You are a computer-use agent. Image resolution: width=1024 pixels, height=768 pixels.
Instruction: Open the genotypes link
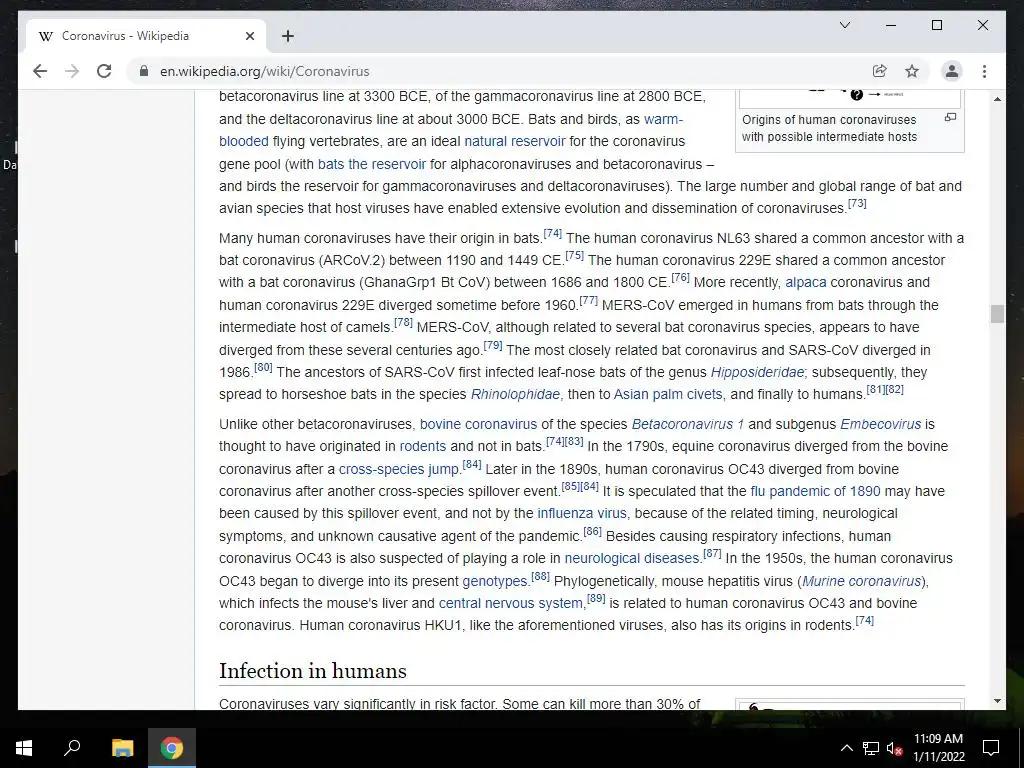tap(495, 581)
